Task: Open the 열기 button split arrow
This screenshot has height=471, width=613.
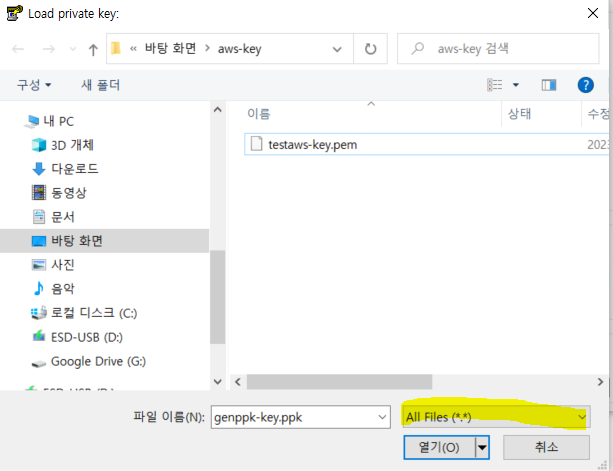Action: pyautogui.click(x=482, y=447)
